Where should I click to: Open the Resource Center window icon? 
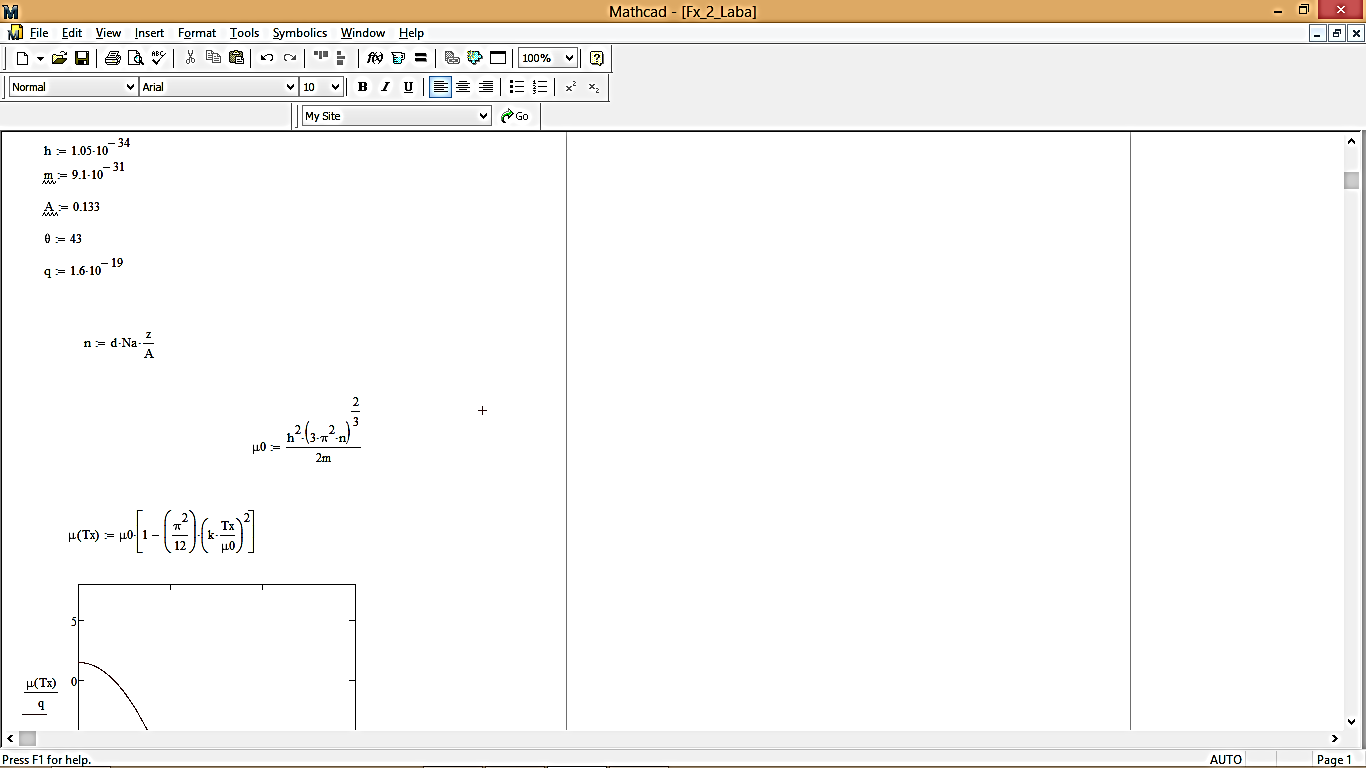pos(498,58)
